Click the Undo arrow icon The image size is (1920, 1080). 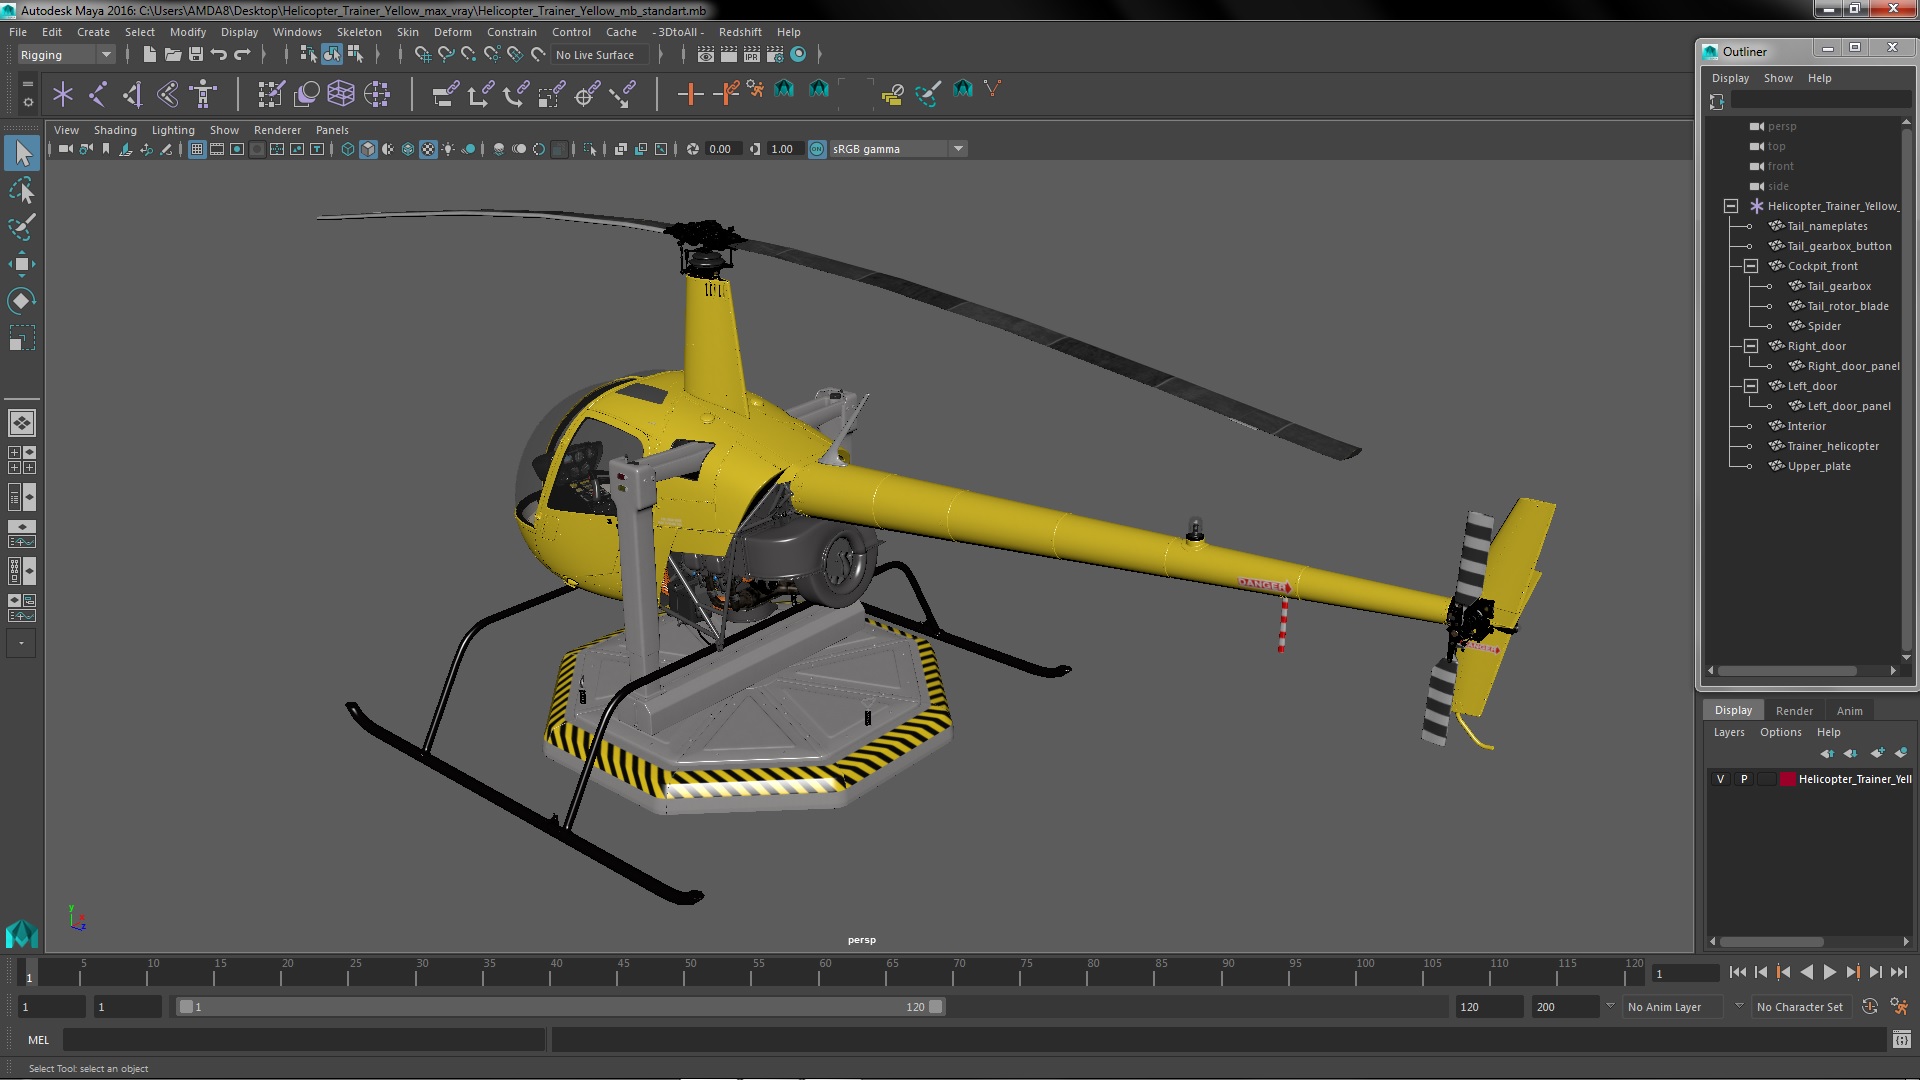pyautogui.click(x=219, y=55)
